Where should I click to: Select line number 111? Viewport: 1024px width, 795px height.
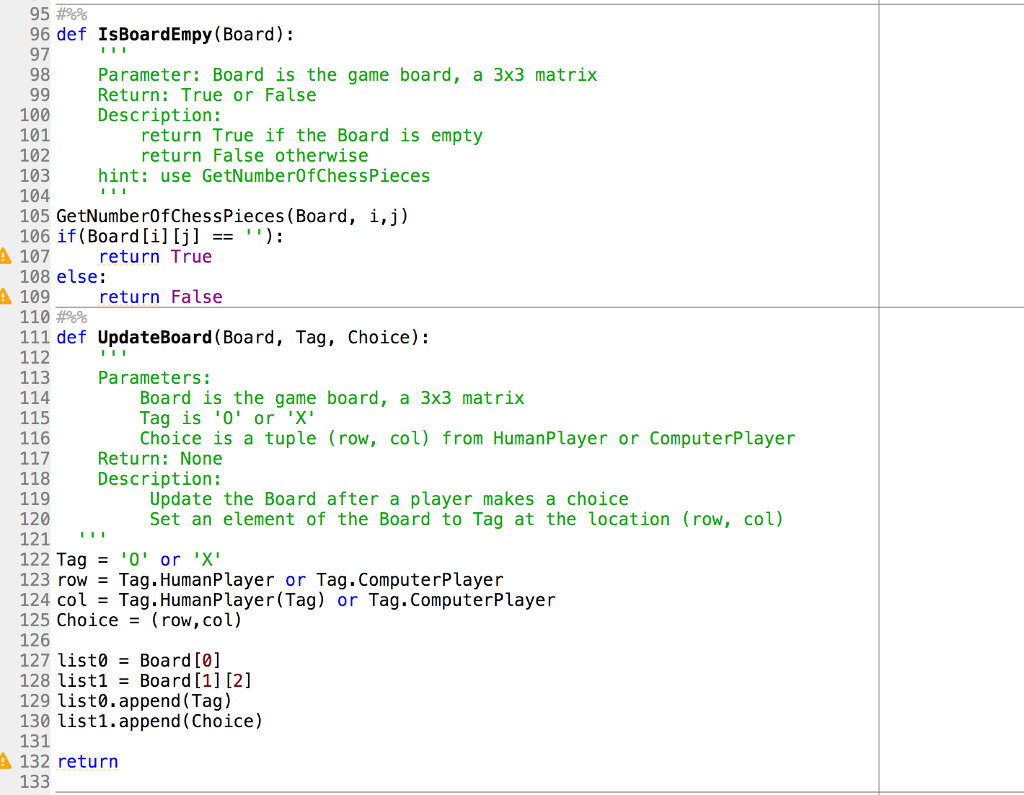click(x=34, y=337)
